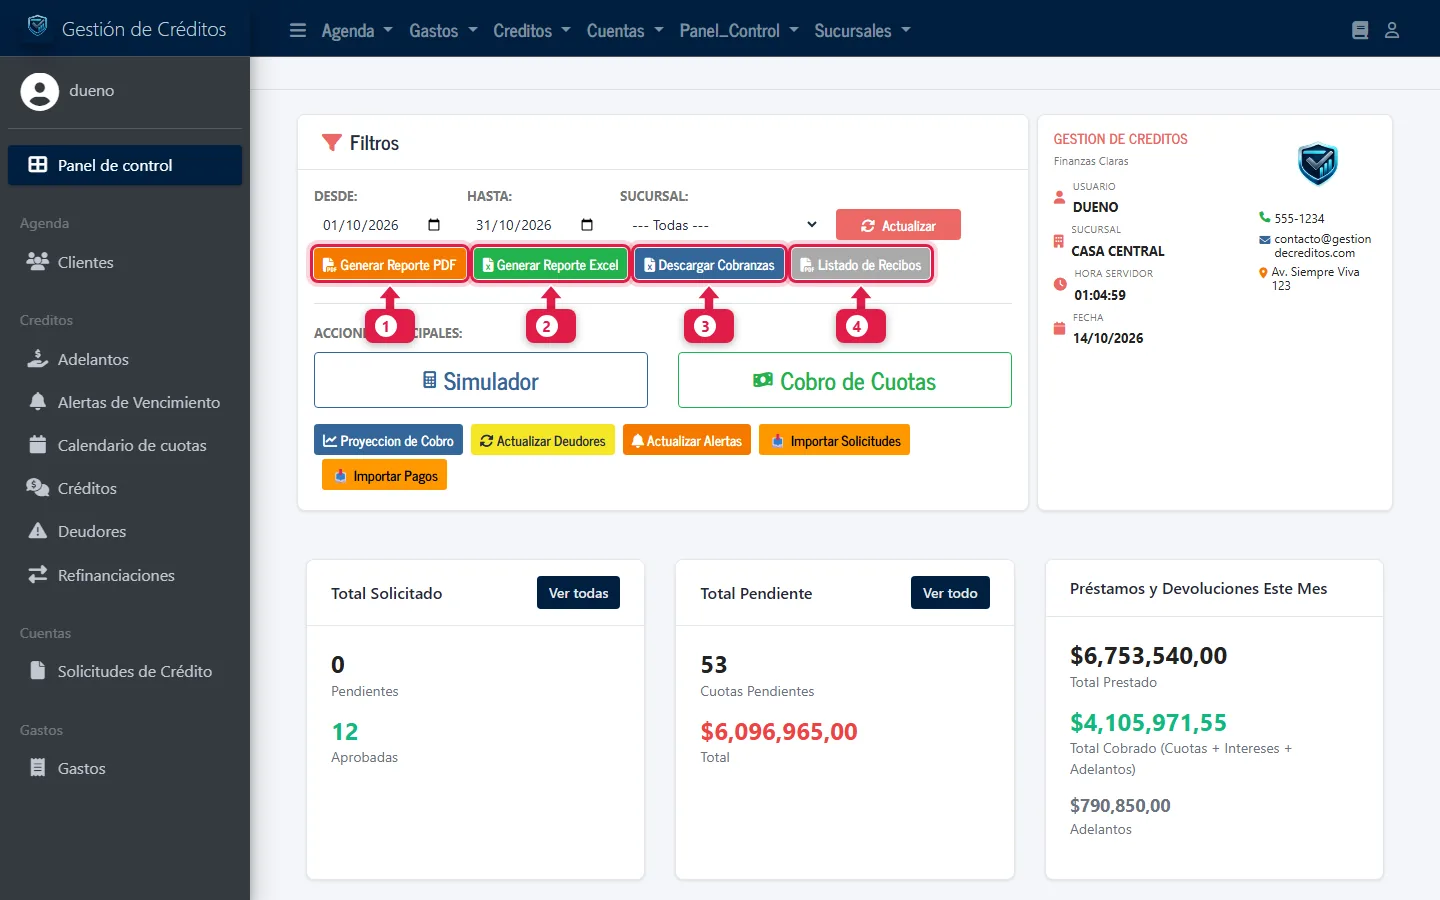The width and height of the screenshot is (1440, 900).
Task: Launch the Simulador
Action: tap(481, 380)
